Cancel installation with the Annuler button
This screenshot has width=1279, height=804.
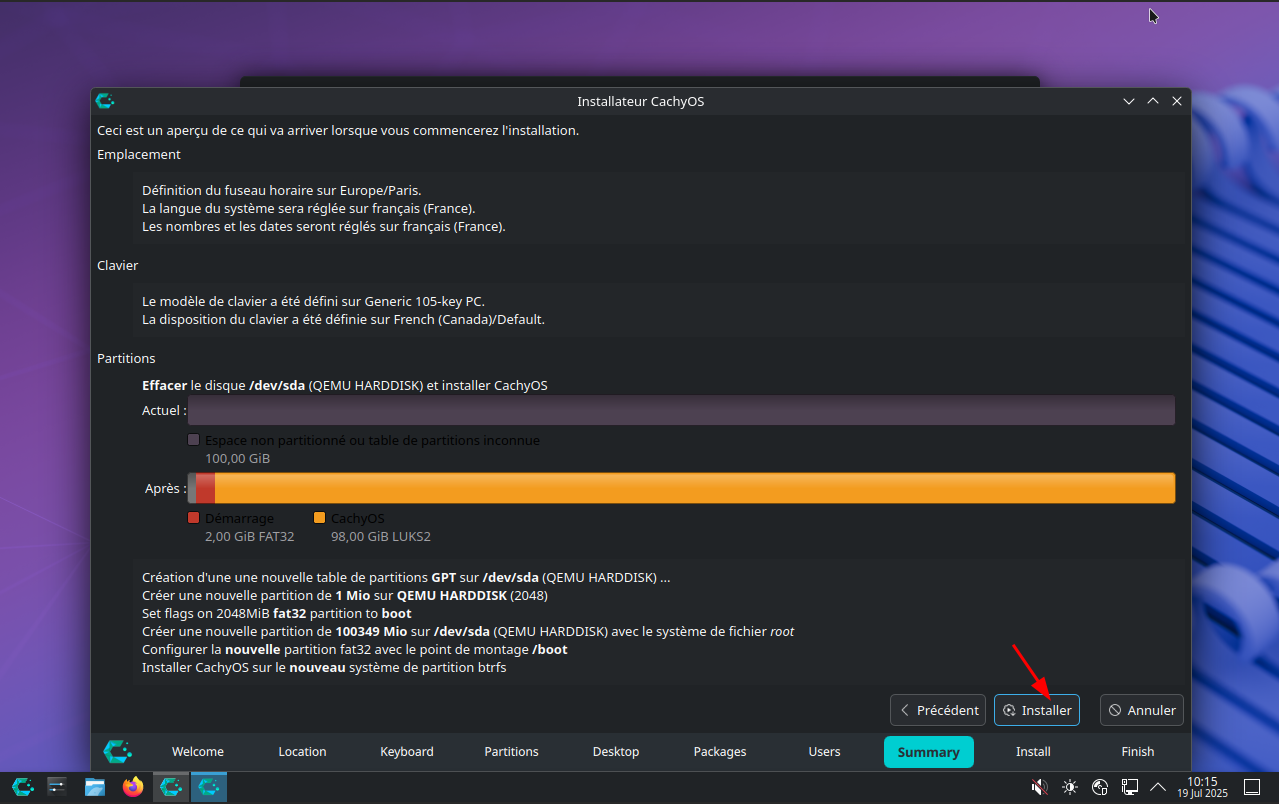point(1141,710)
